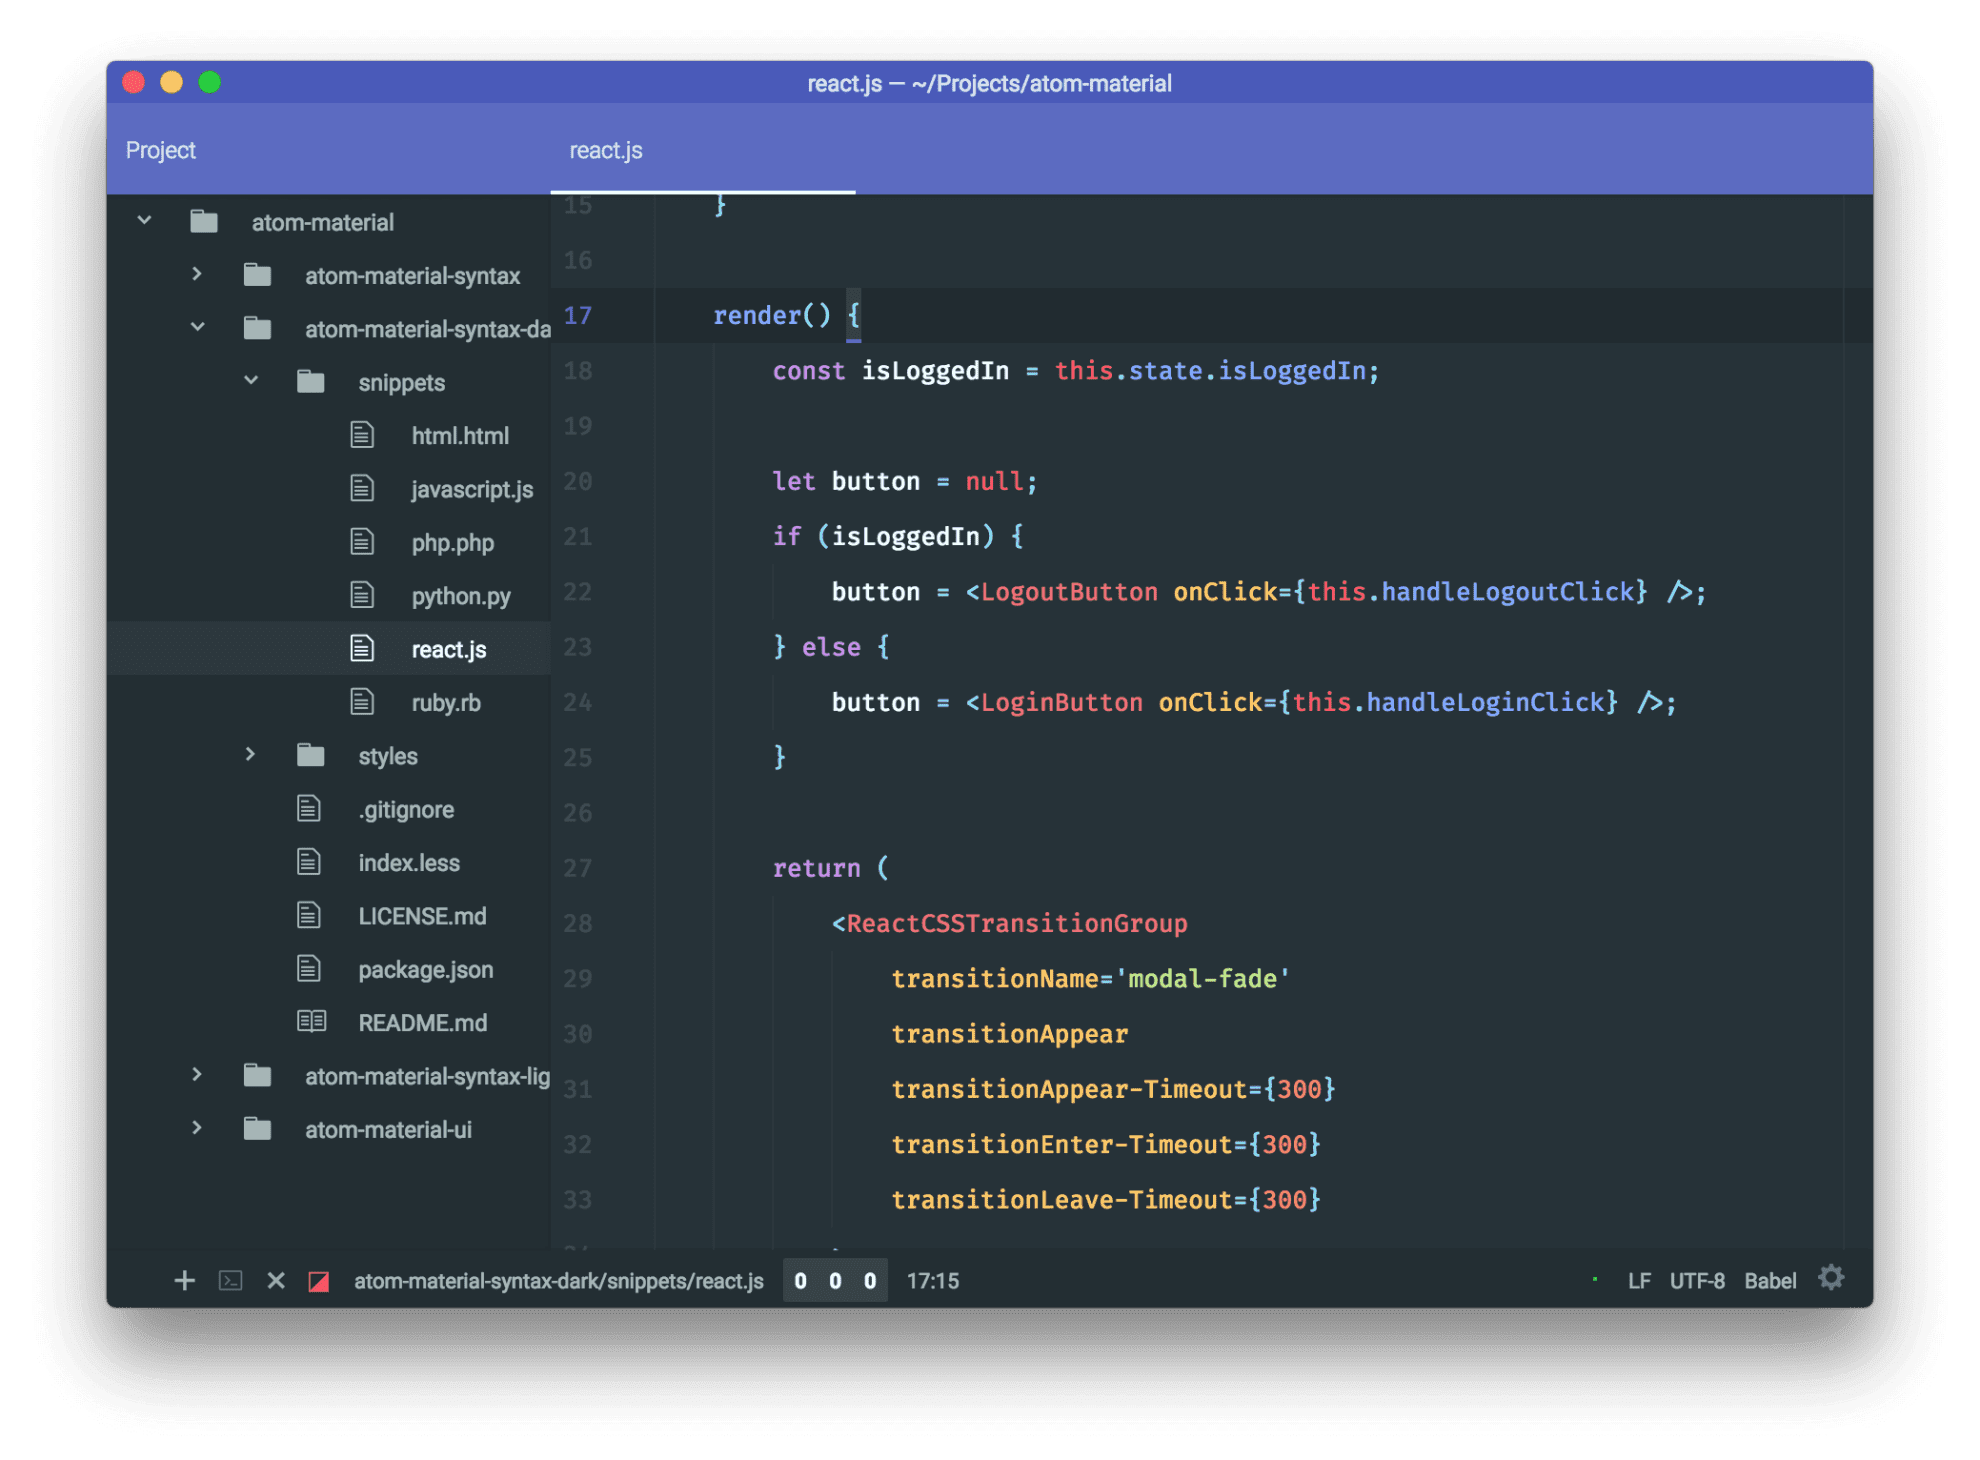Open settings gear in status bar
This screenshot has height=1460, width=1980.
pos(1831,1278)
